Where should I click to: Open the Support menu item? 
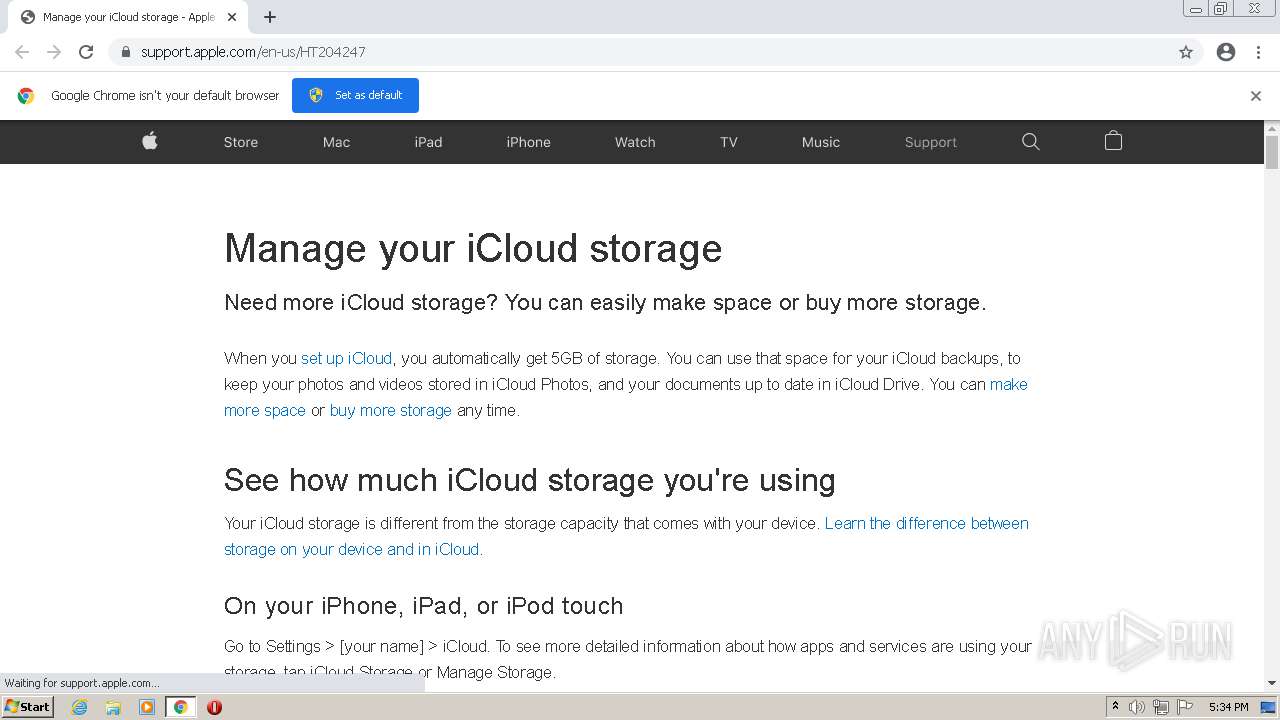931,142
